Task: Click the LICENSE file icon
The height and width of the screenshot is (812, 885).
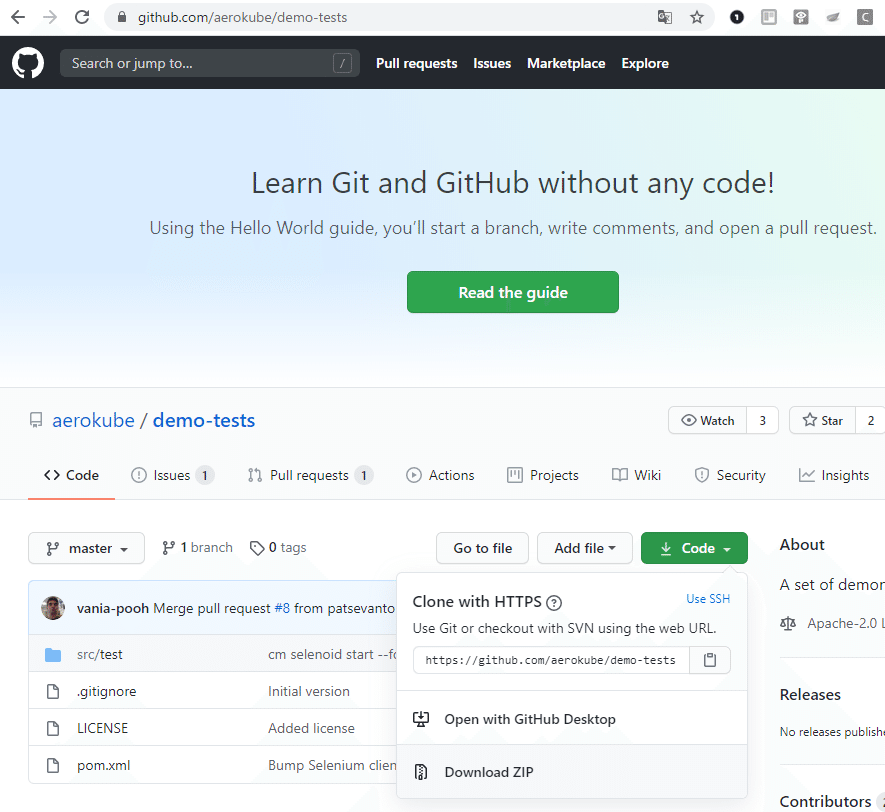Action: tap(53, 728)
